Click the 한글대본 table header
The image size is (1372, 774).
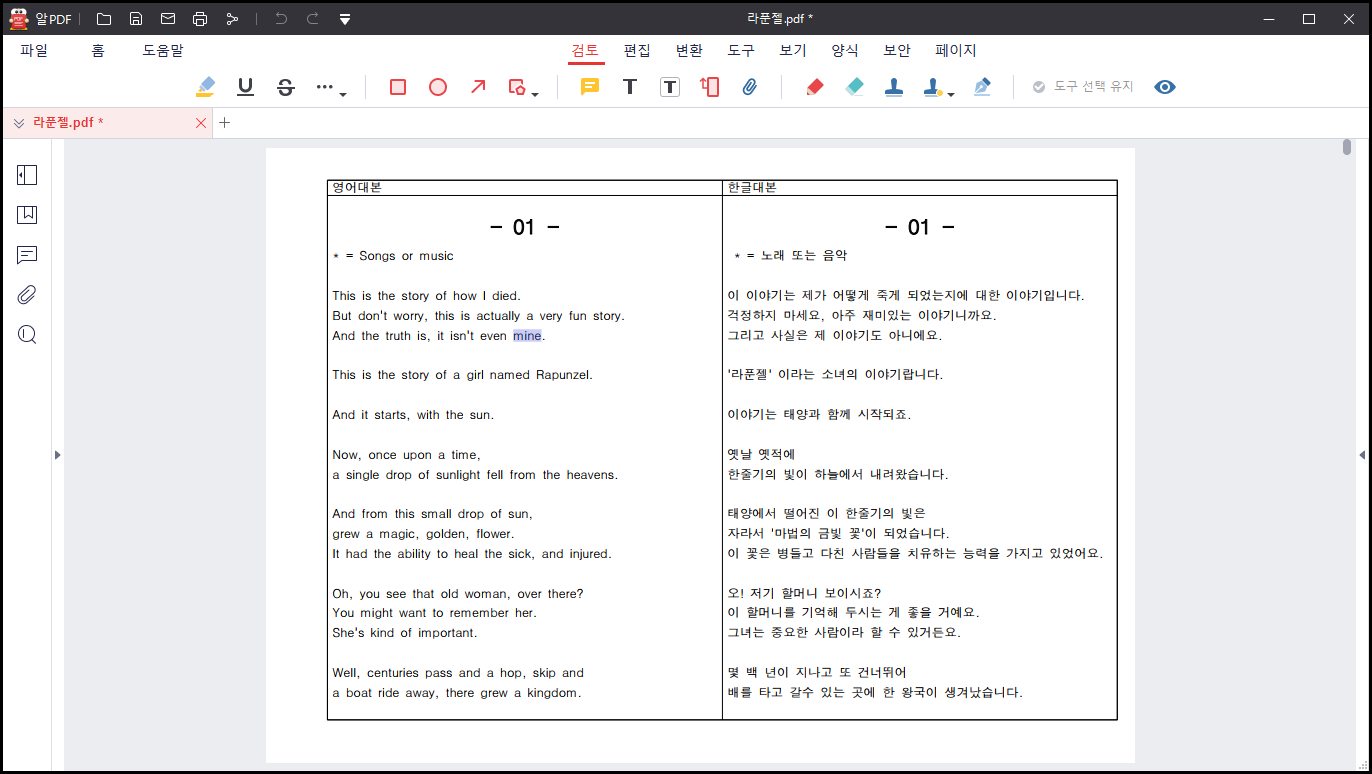(x=752, y=187)
